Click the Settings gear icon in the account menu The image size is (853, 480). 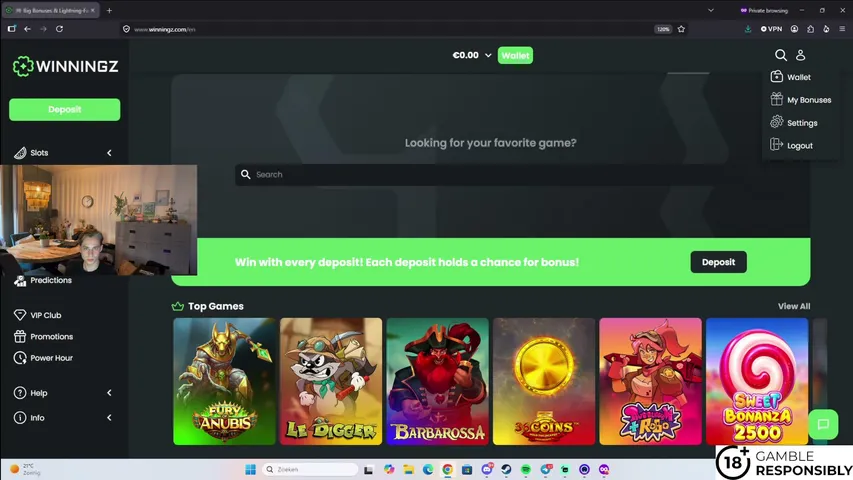tap(776, 122)
